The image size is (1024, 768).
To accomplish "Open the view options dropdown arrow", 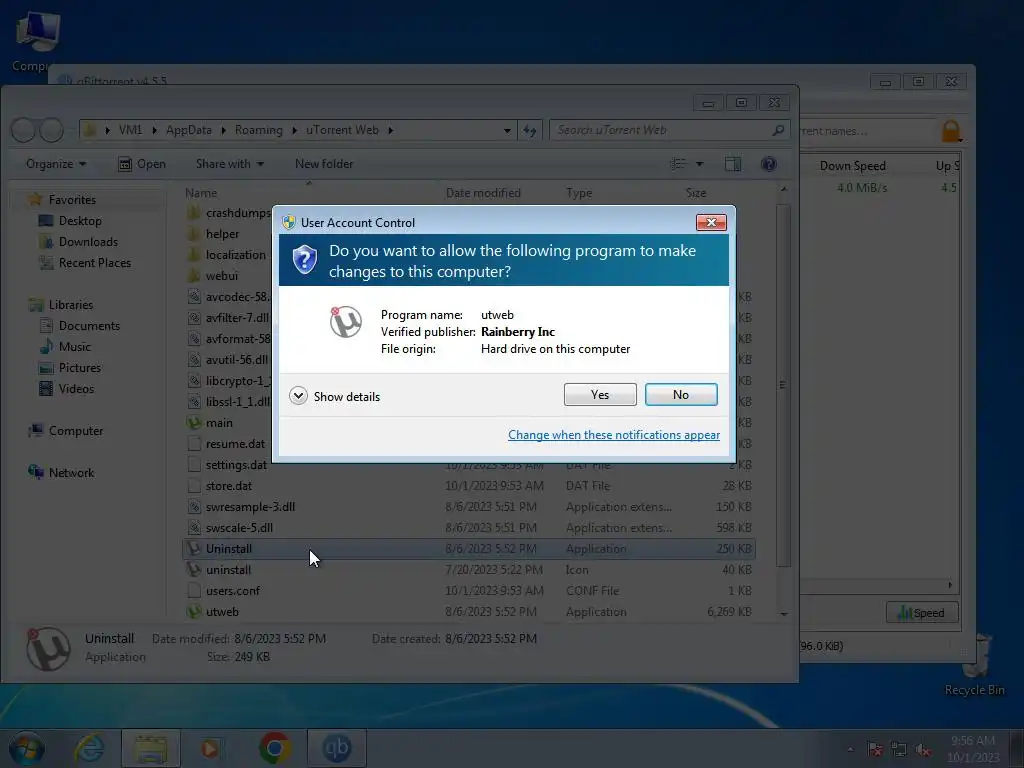I will pos(699,164).
